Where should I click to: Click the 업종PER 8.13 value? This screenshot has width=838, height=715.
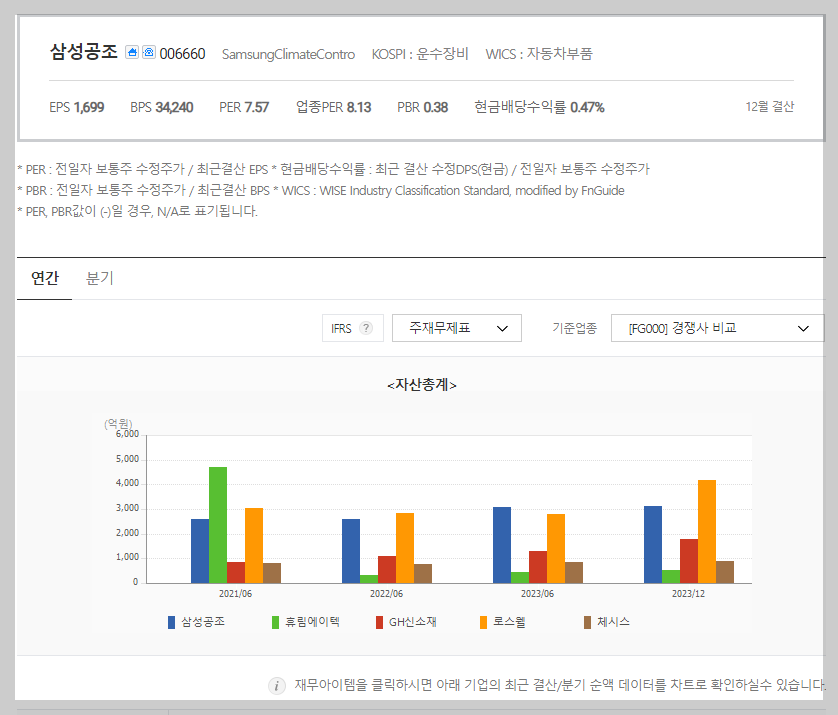point(333,107)
